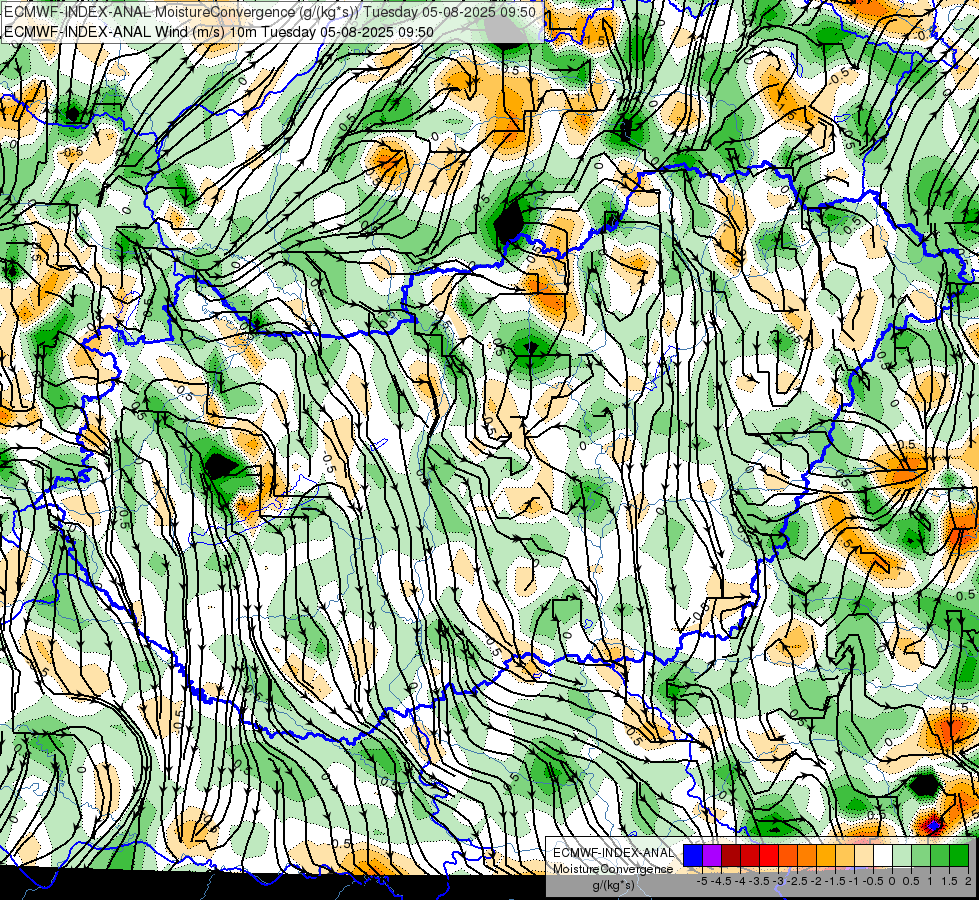Pick the orange swatch between -2.5 and -2
Image resolution: width=979 pixels, height=900 pixels.
coord(807,855)
